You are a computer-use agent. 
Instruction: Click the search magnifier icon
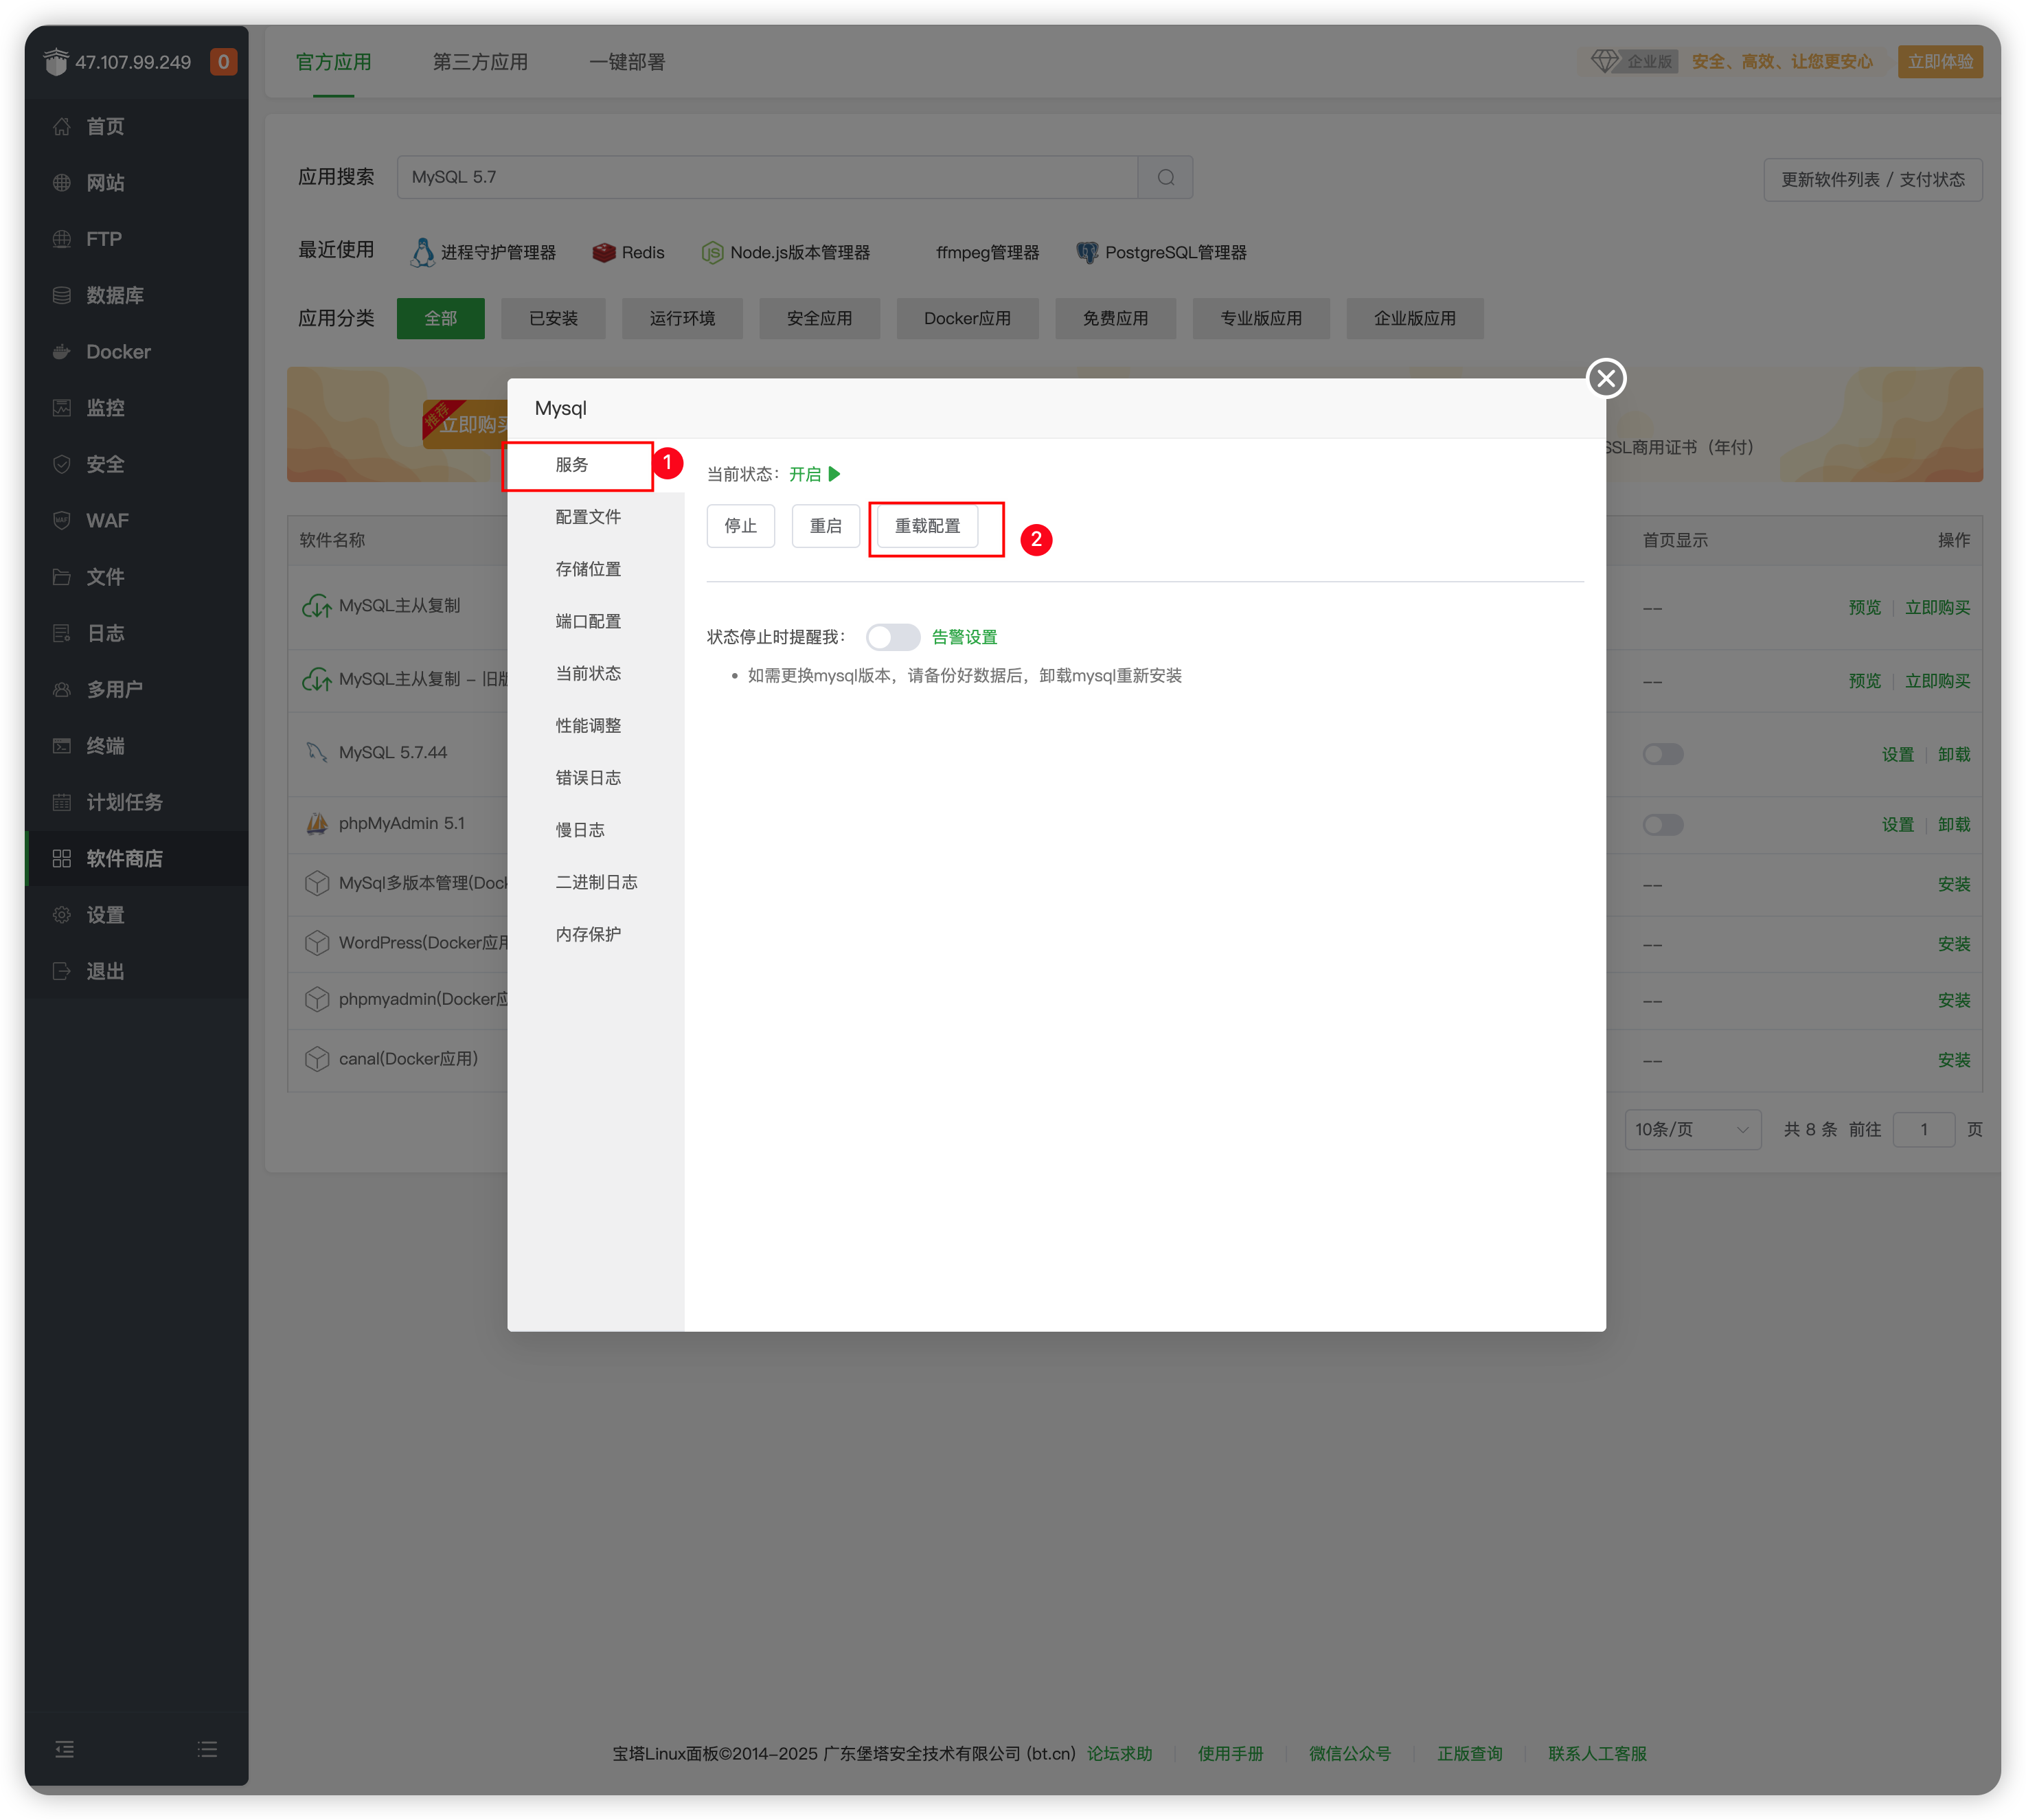coord(1165,177)
